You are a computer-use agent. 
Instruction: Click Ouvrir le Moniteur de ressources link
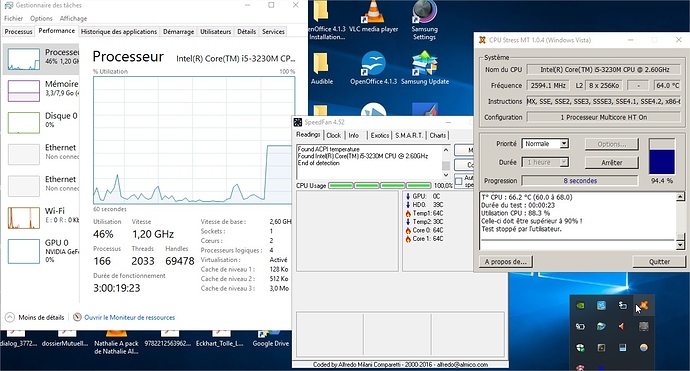point(129,317)
